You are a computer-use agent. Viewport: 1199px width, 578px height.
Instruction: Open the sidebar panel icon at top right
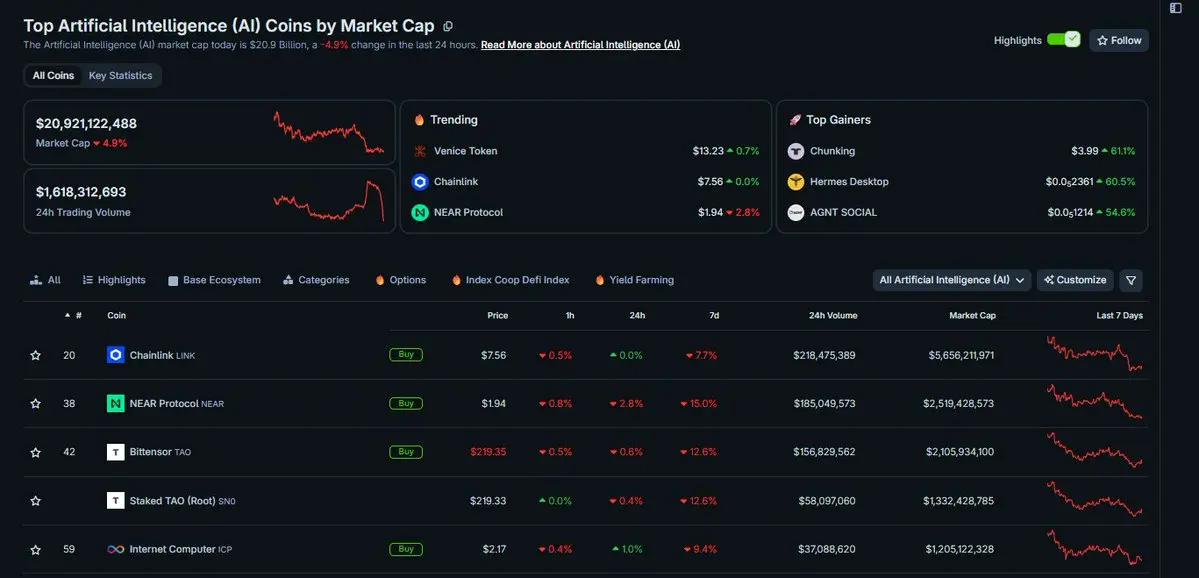tap(1175, 8)
